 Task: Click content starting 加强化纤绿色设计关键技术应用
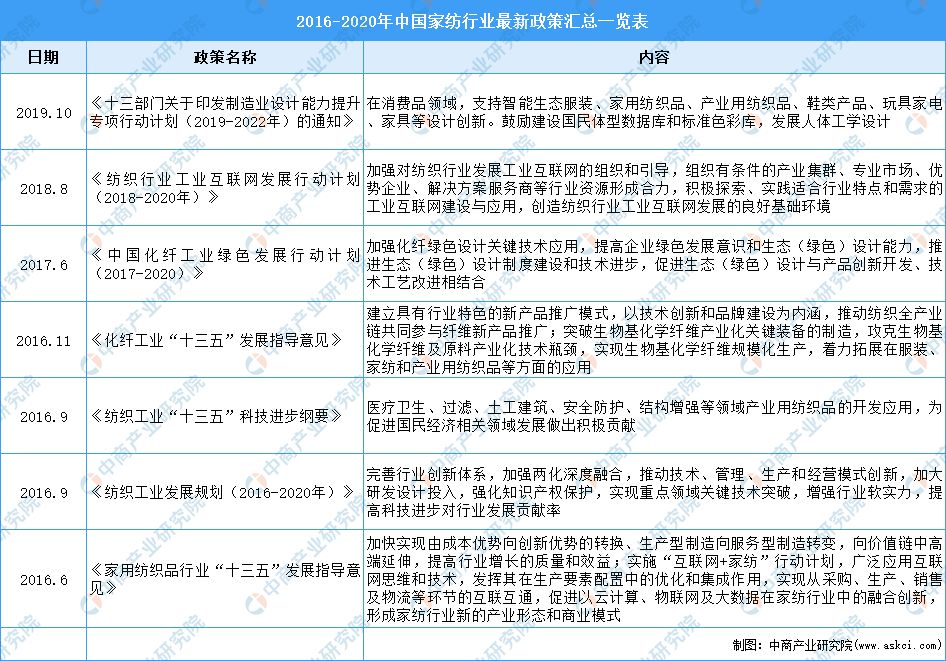click(x=654, y=264)
